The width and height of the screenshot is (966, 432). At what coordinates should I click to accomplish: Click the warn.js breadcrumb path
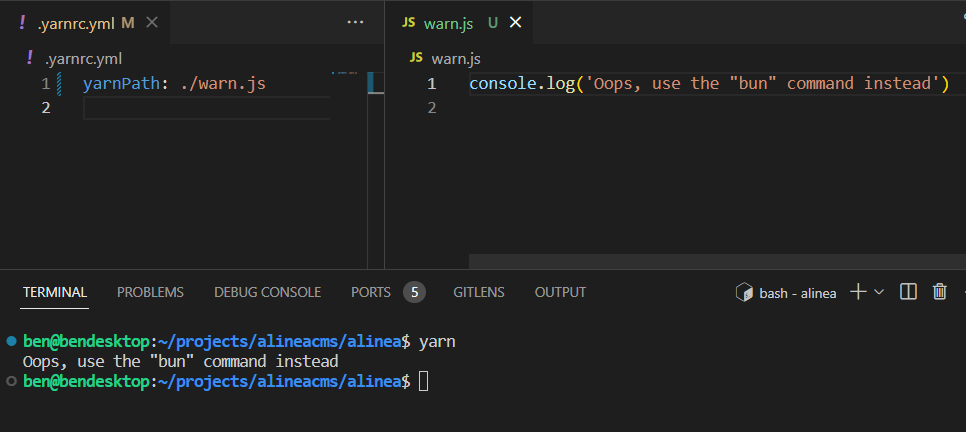click(456, 59)
